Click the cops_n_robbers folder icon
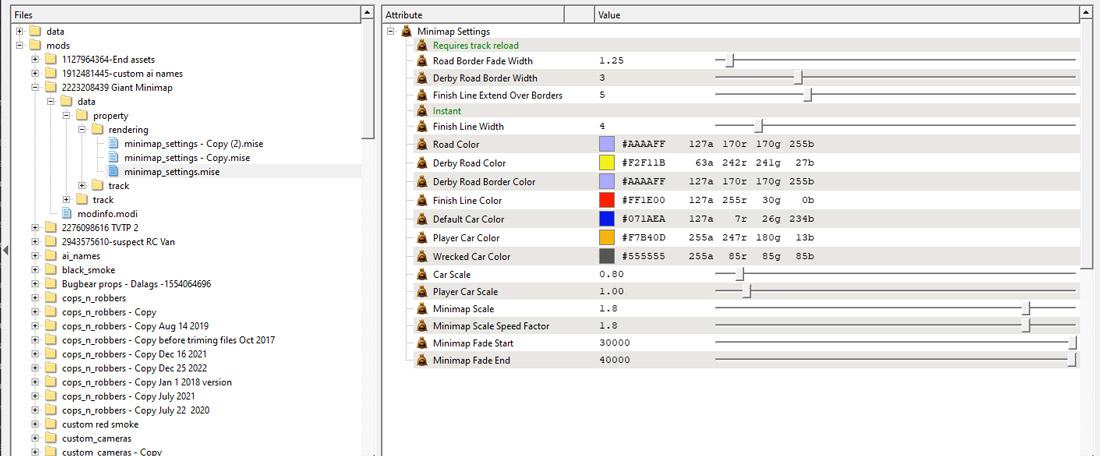This screenshot has width=1100, height=456. click(x=52, y=298)
